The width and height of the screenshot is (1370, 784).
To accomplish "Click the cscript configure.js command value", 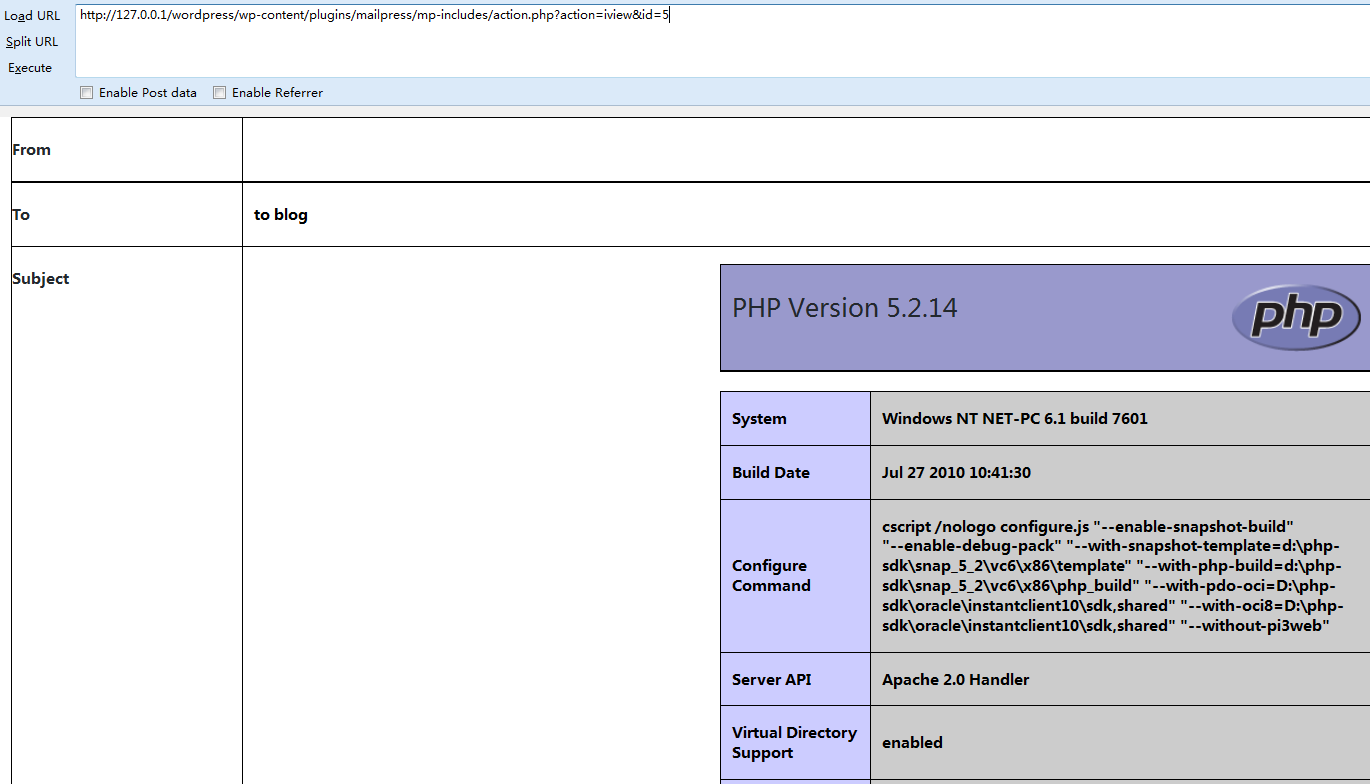I will 1112,576.
